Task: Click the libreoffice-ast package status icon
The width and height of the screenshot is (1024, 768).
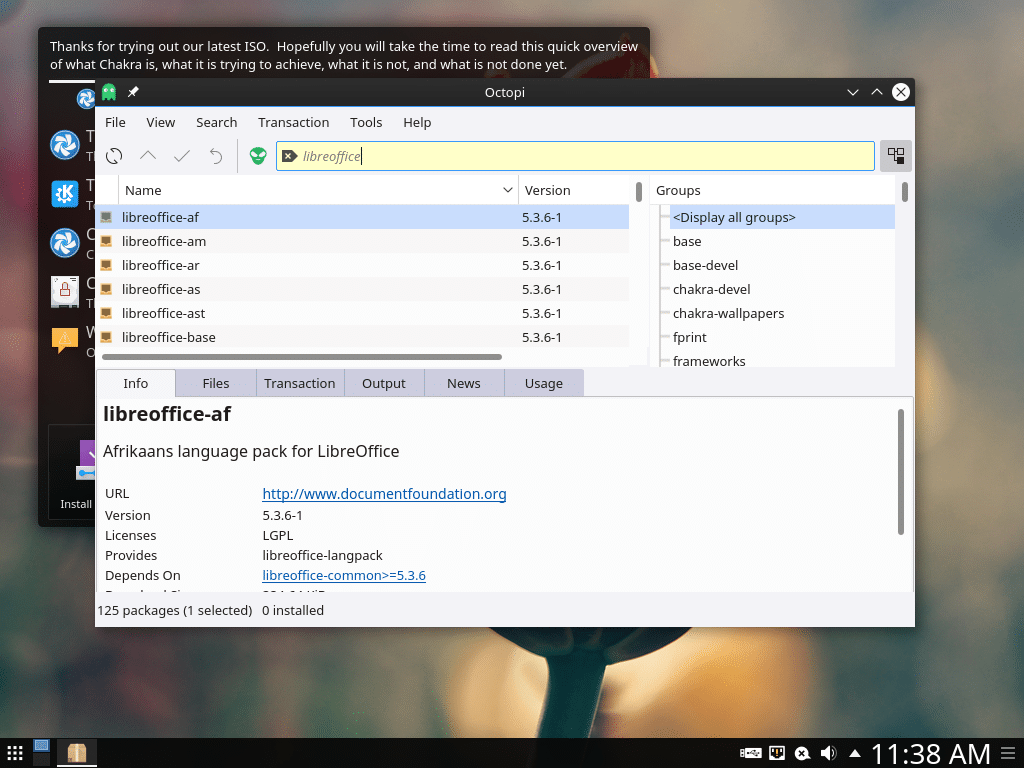Action: tap(106, 313)
